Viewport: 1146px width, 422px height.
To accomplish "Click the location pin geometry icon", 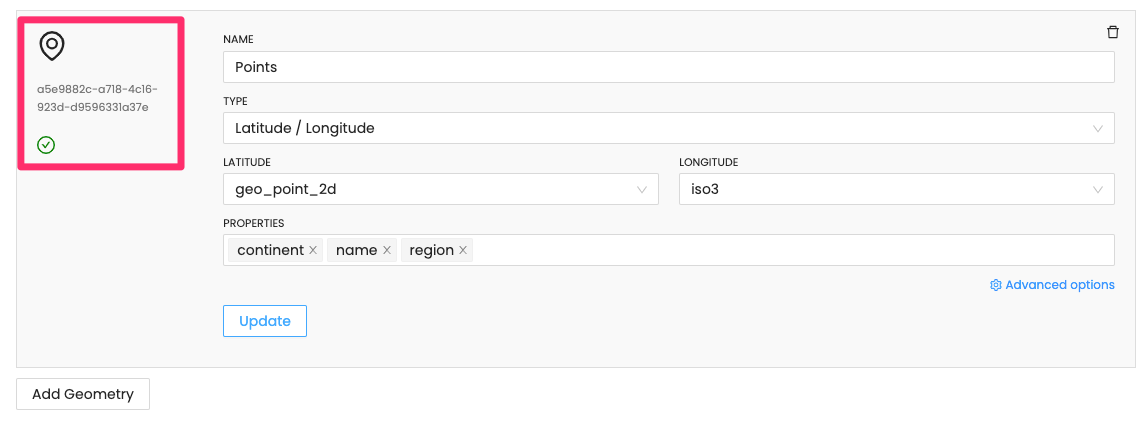I will click(x=51, y=46).
